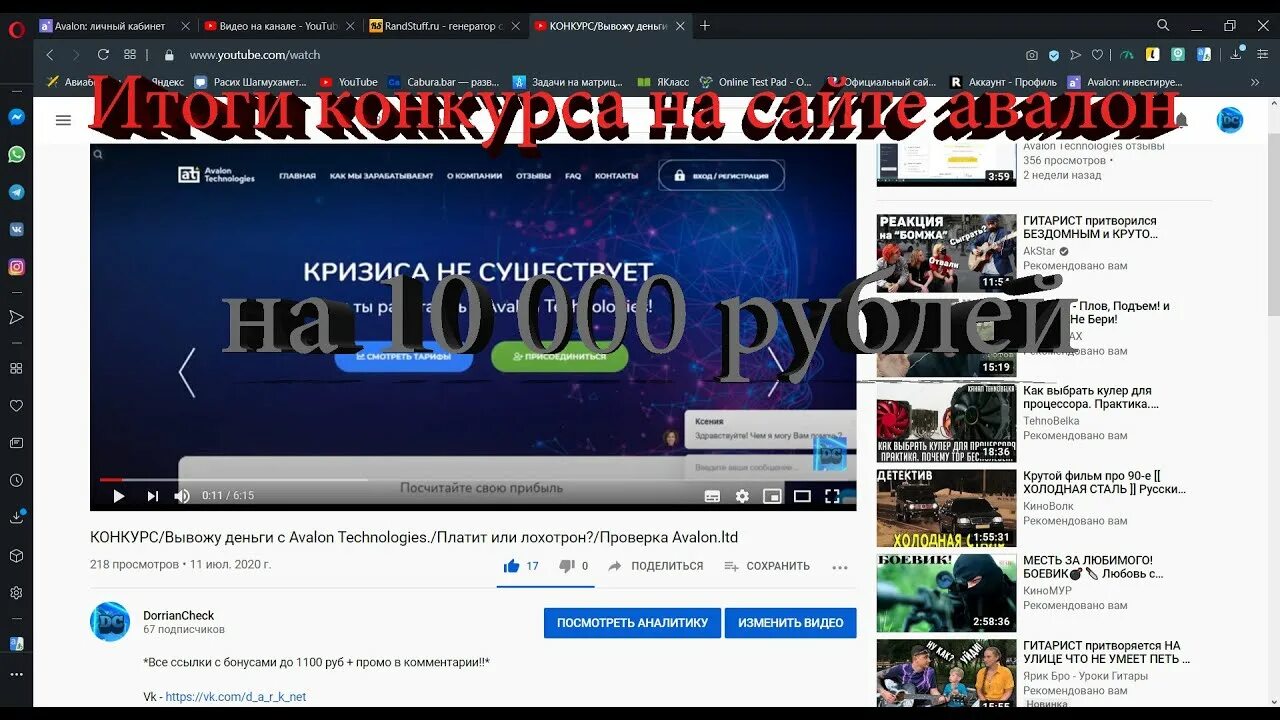1280x720 pixels.
Task: Open history clock in sidebar
Action: (x=16, y=481)
